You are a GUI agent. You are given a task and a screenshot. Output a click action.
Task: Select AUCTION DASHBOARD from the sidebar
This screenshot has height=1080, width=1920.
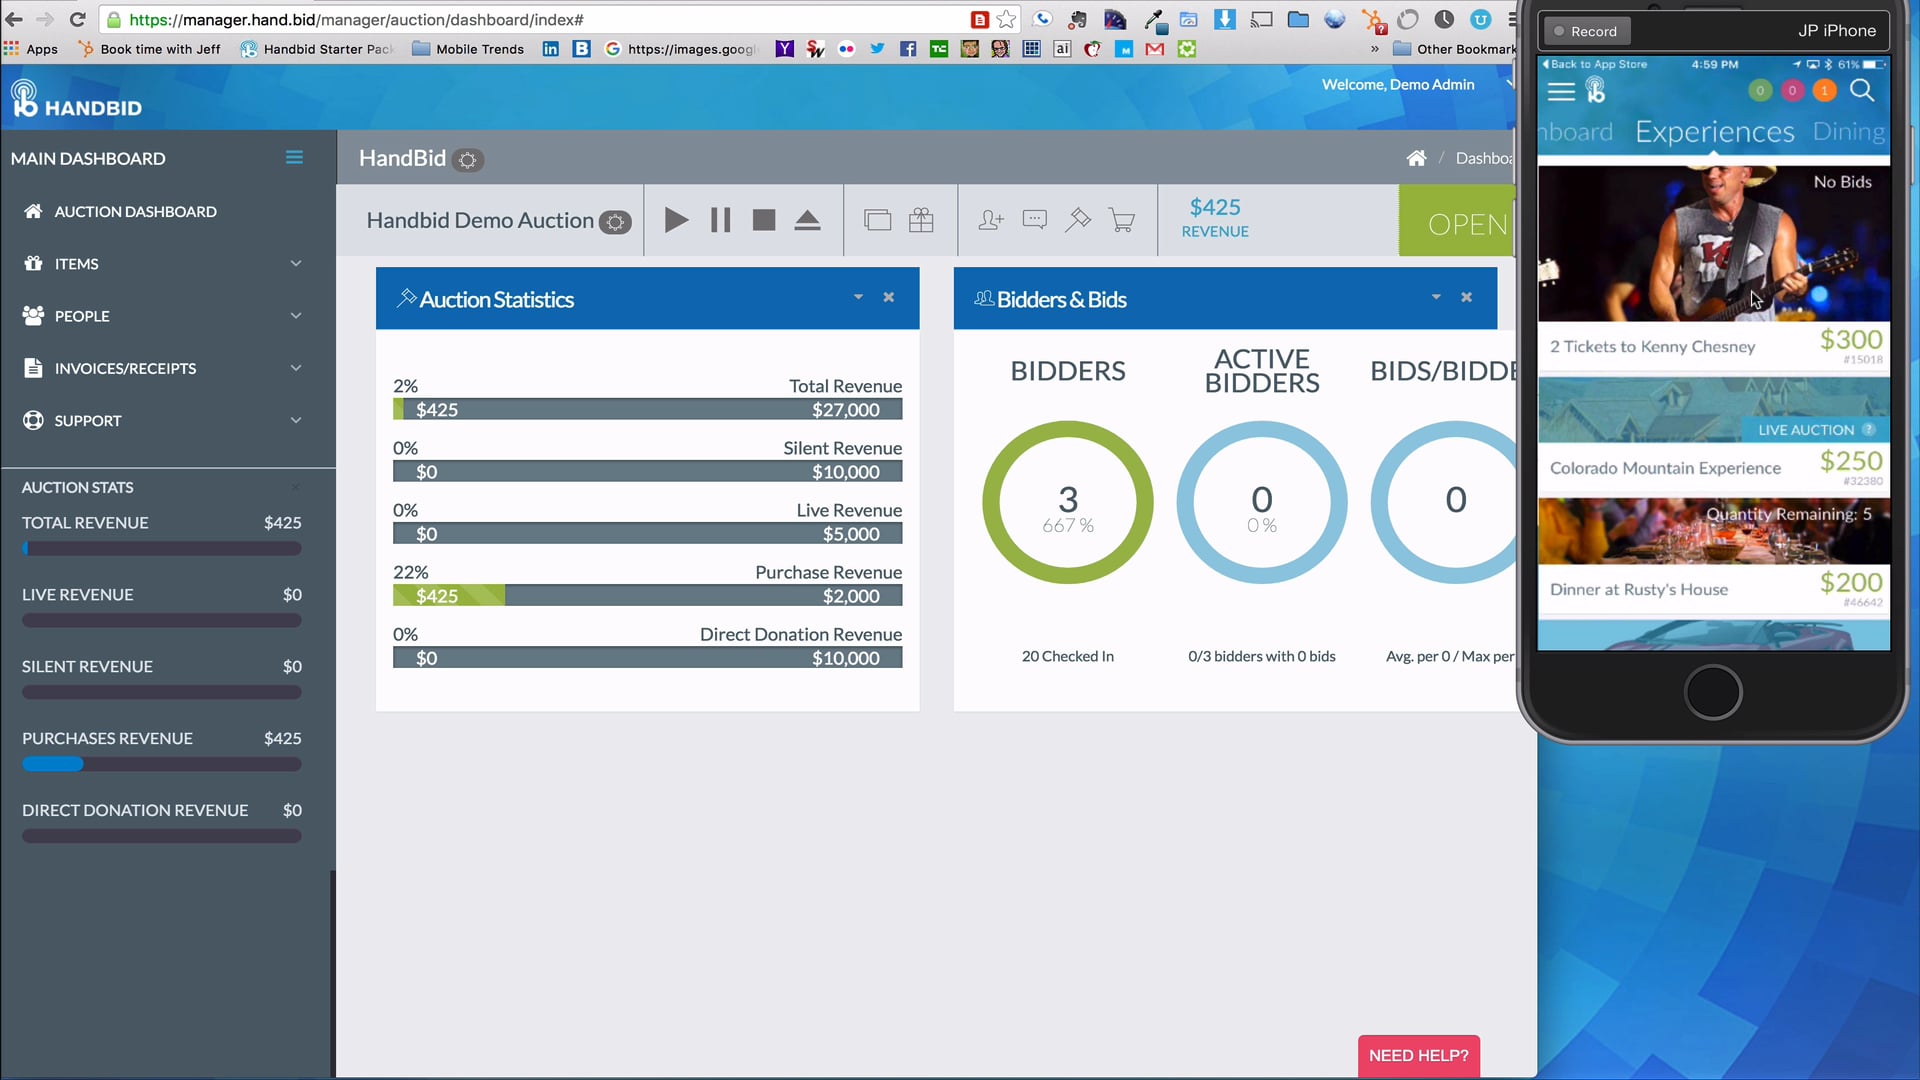pos(136,211)
